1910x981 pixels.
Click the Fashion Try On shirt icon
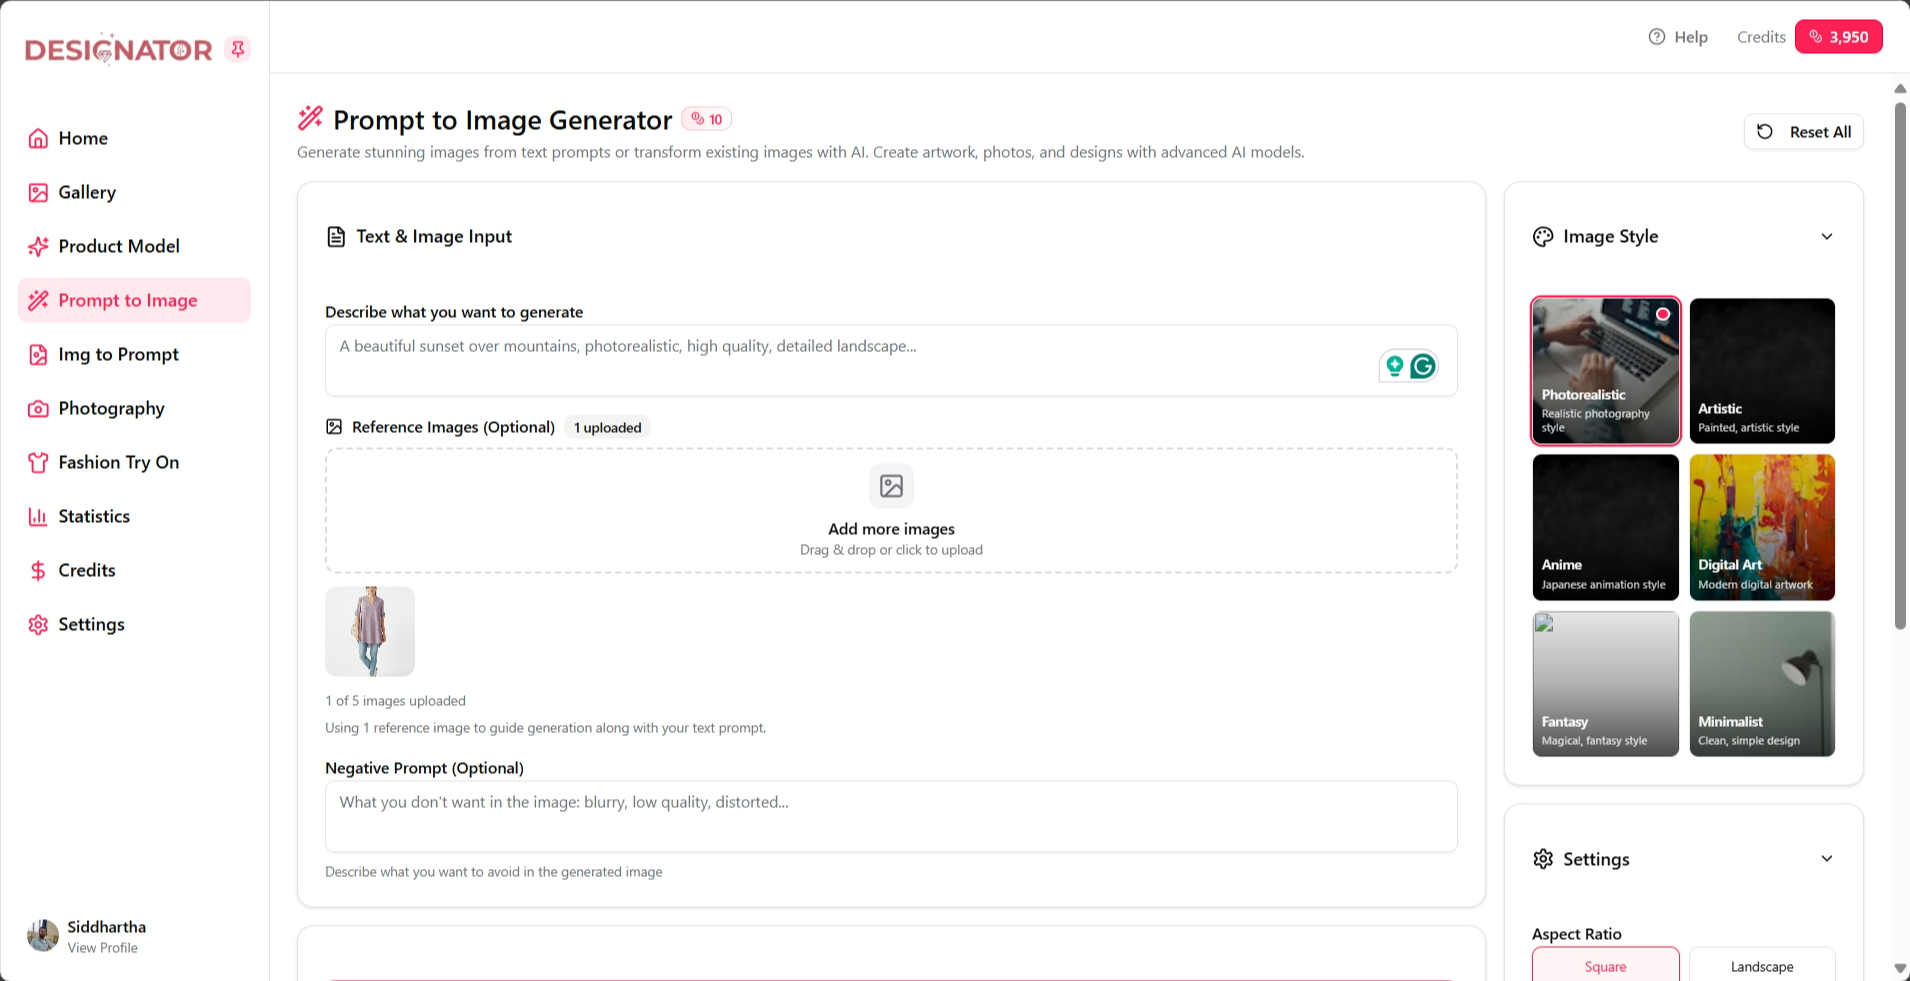pyautogui.click(x=38, y=463)
